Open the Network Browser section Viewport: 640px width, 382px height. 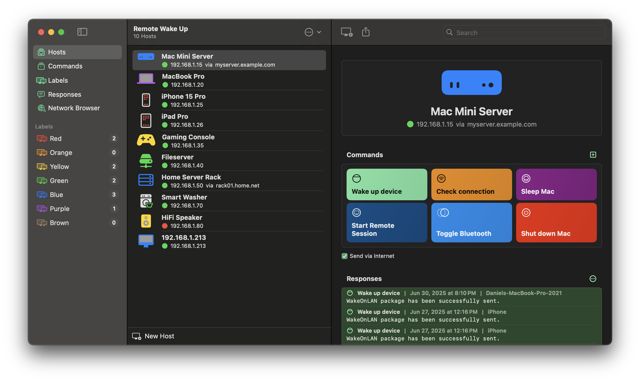pos(78,108)
